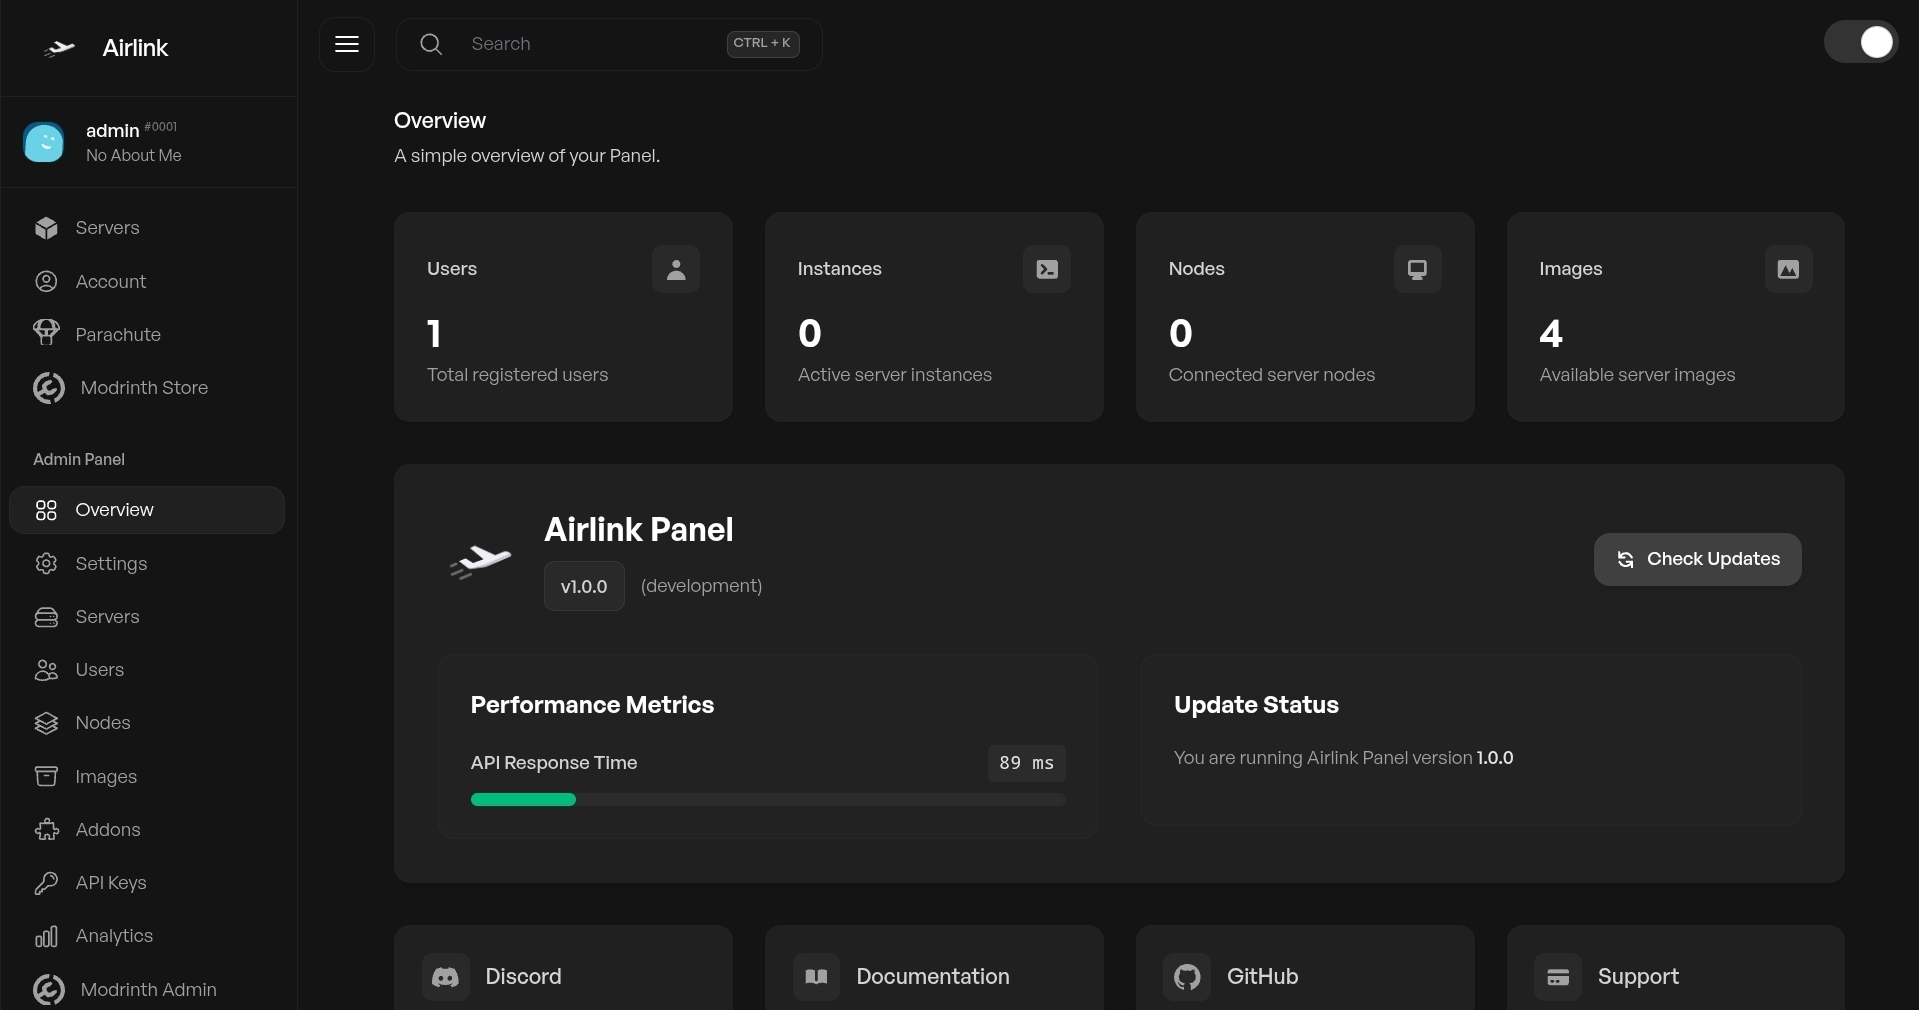Go to admin Settings page
This screenshot has width=1919, height=1010.
pyautogui.click(x=111, y=564)
